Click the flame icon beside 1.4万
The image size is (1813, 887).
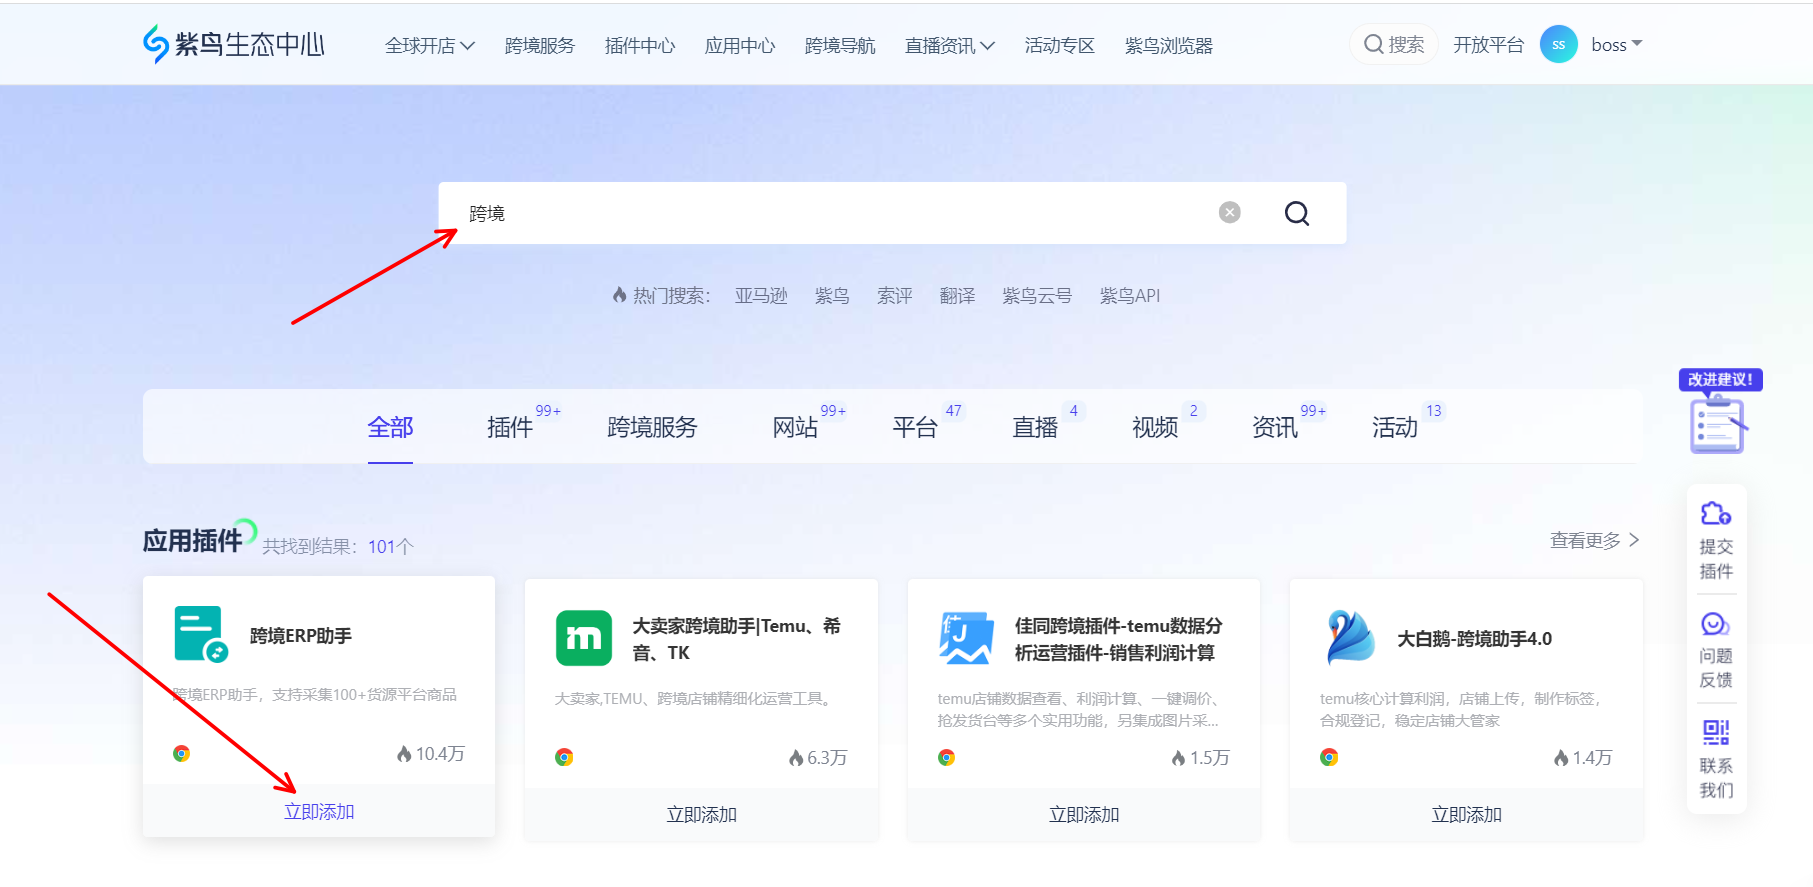click(x=1561, y=758)
